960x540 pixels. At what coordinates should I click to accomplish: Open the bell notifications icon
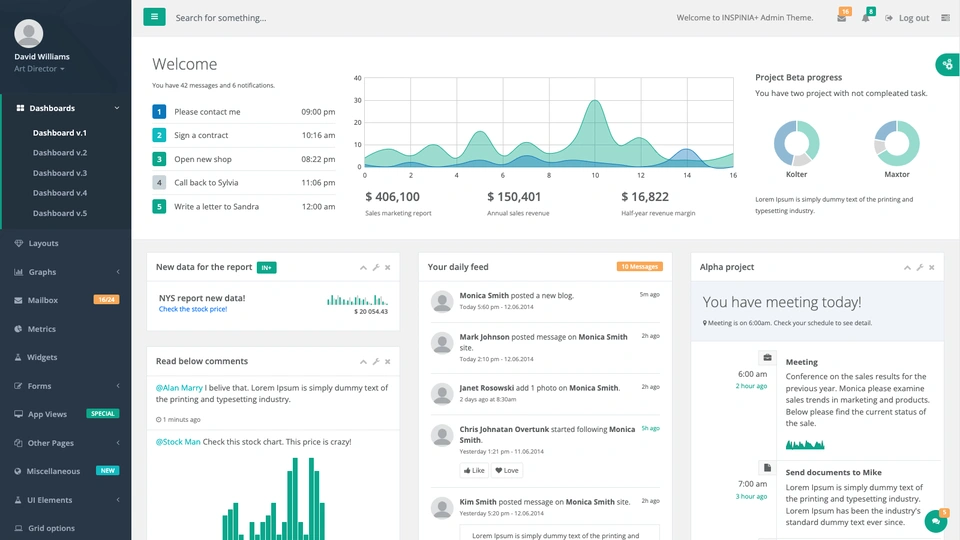pos(866,18)
